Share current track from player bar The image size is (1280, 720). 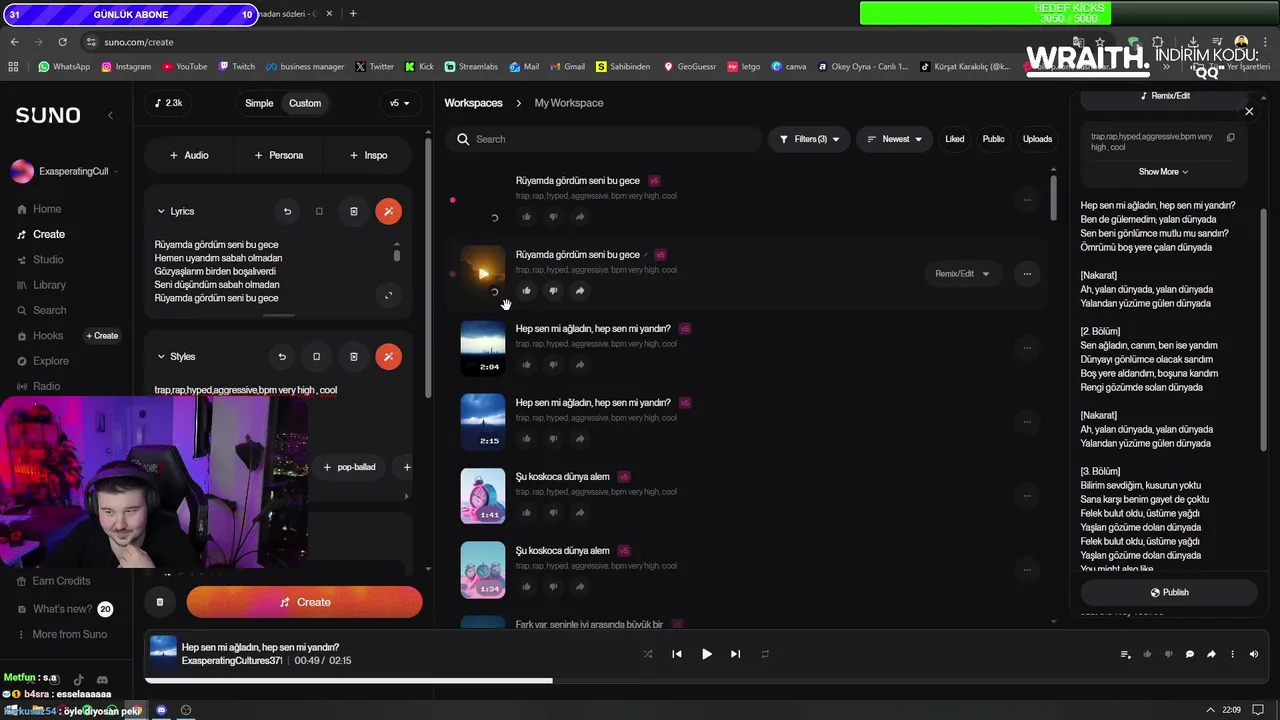[x=1211, y=654]
